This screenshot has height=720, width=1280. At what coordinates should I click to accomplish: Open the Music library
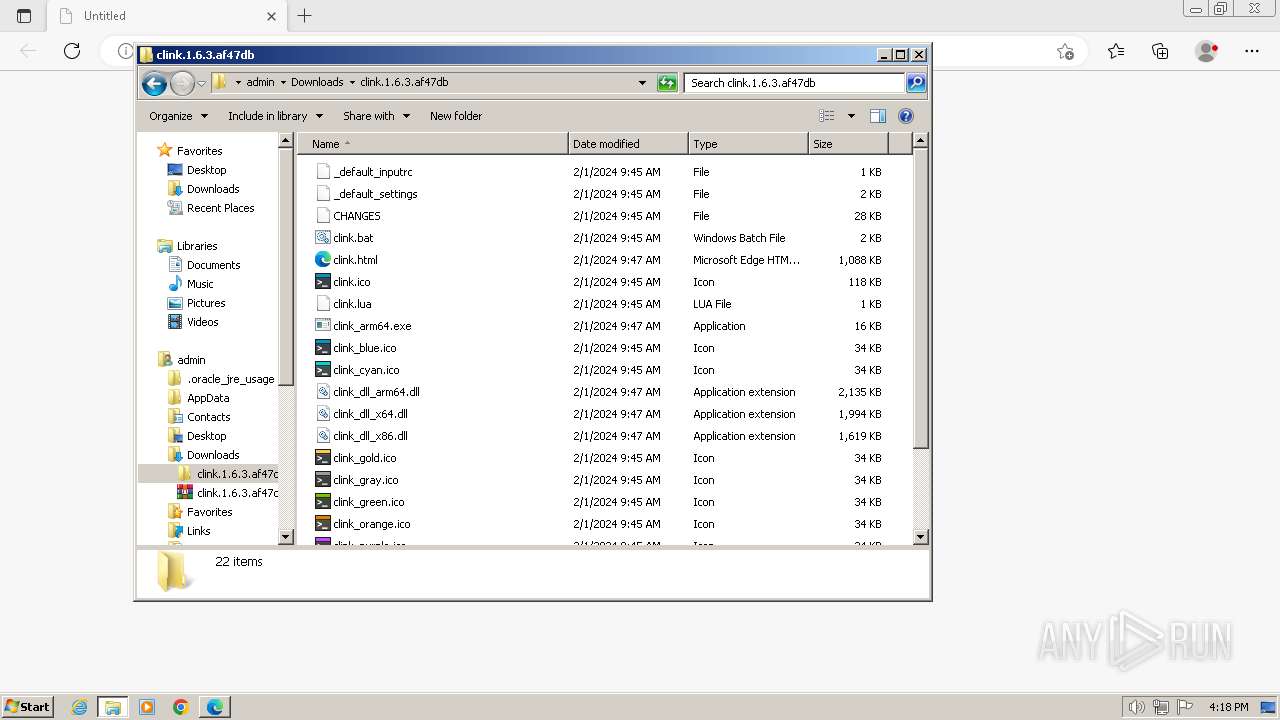[191, 284]
